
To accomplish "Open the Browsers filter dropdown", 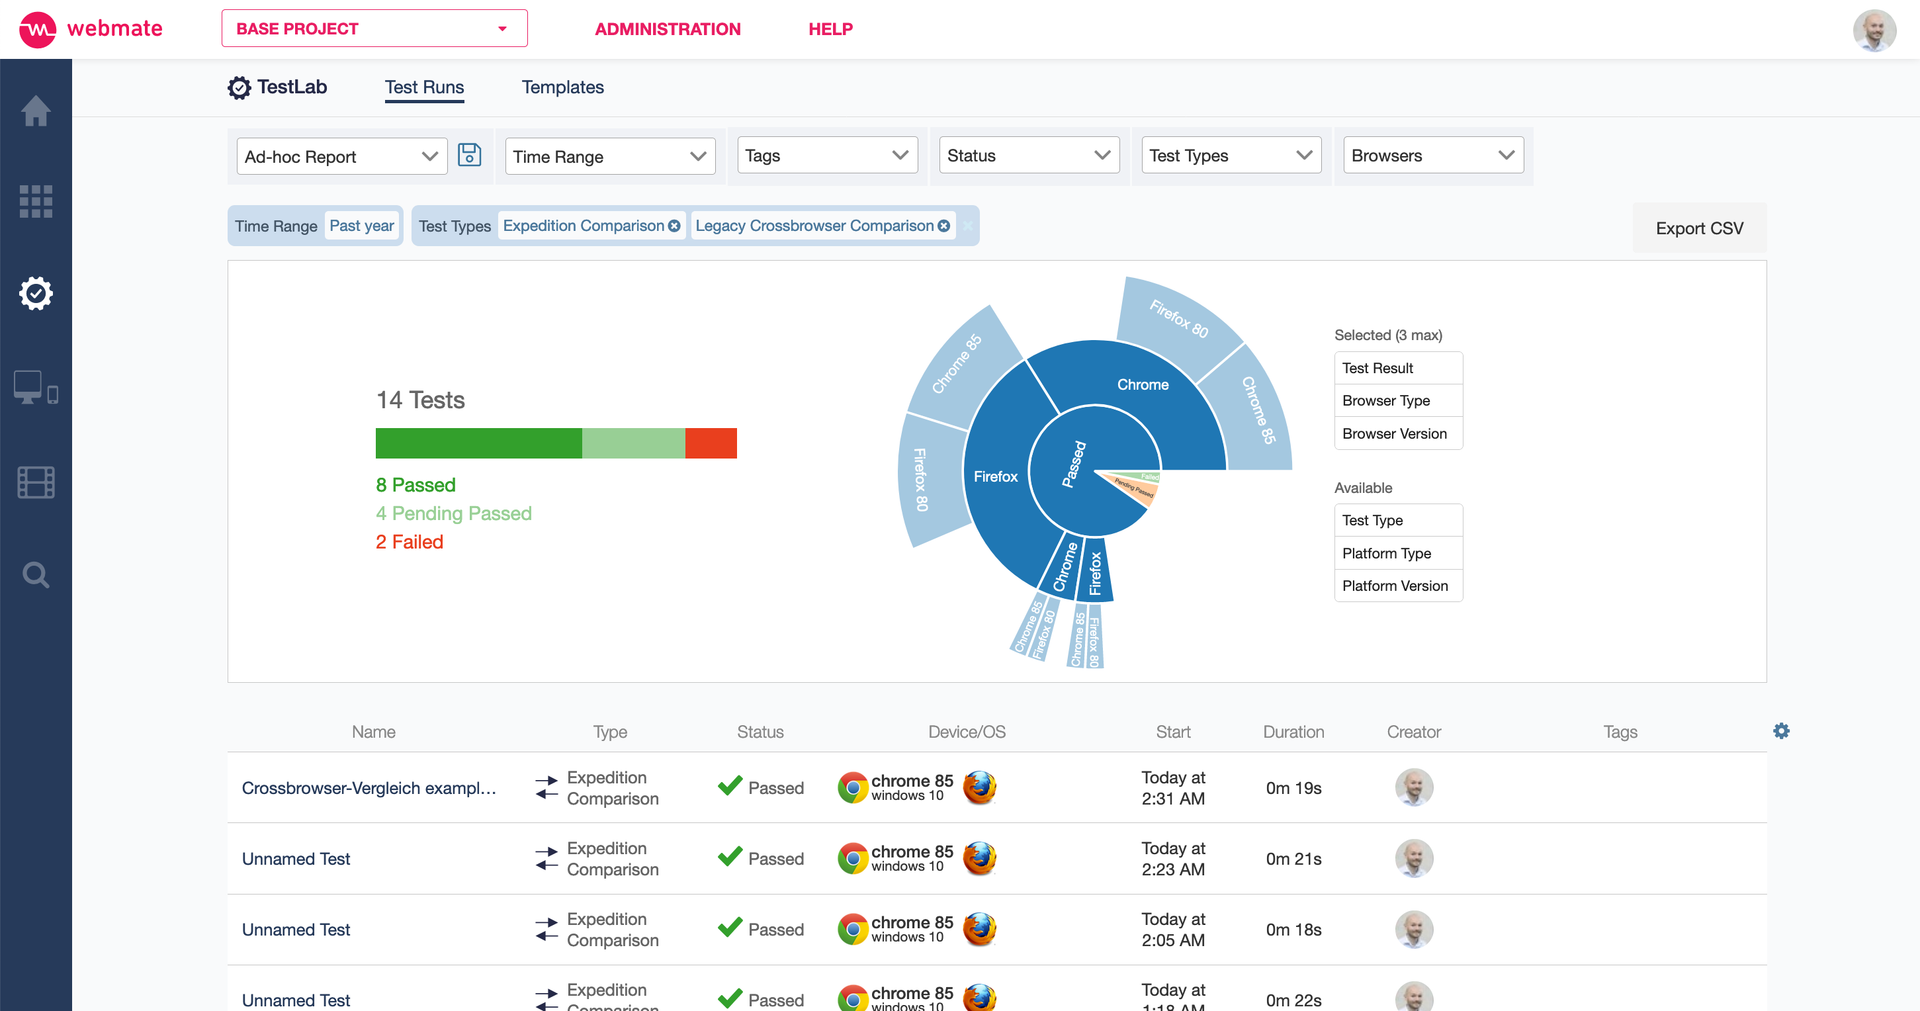I will 1433,156.
